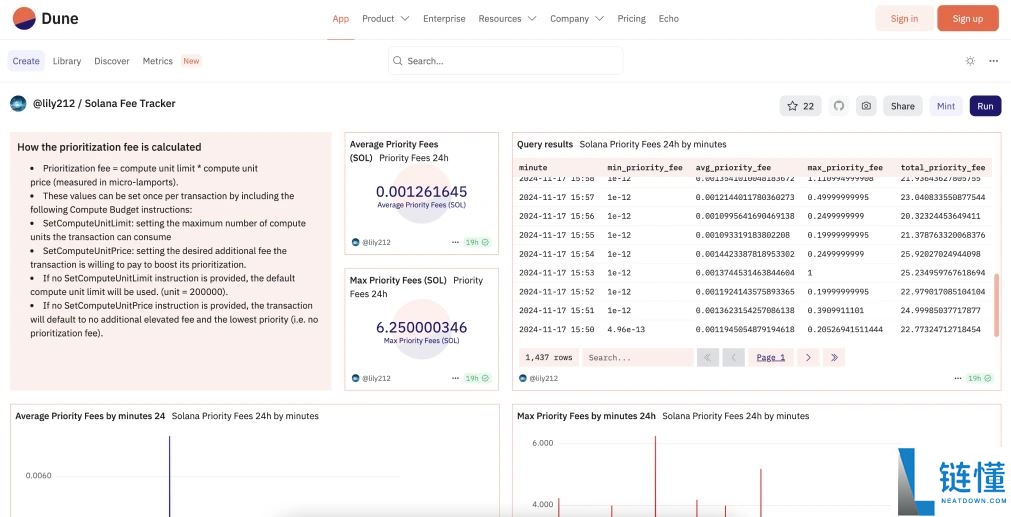Open the three-dot more menu in navigation bar
This screenshot has height=517, width=1011.
pyautogui.click(x=993, y=61)
